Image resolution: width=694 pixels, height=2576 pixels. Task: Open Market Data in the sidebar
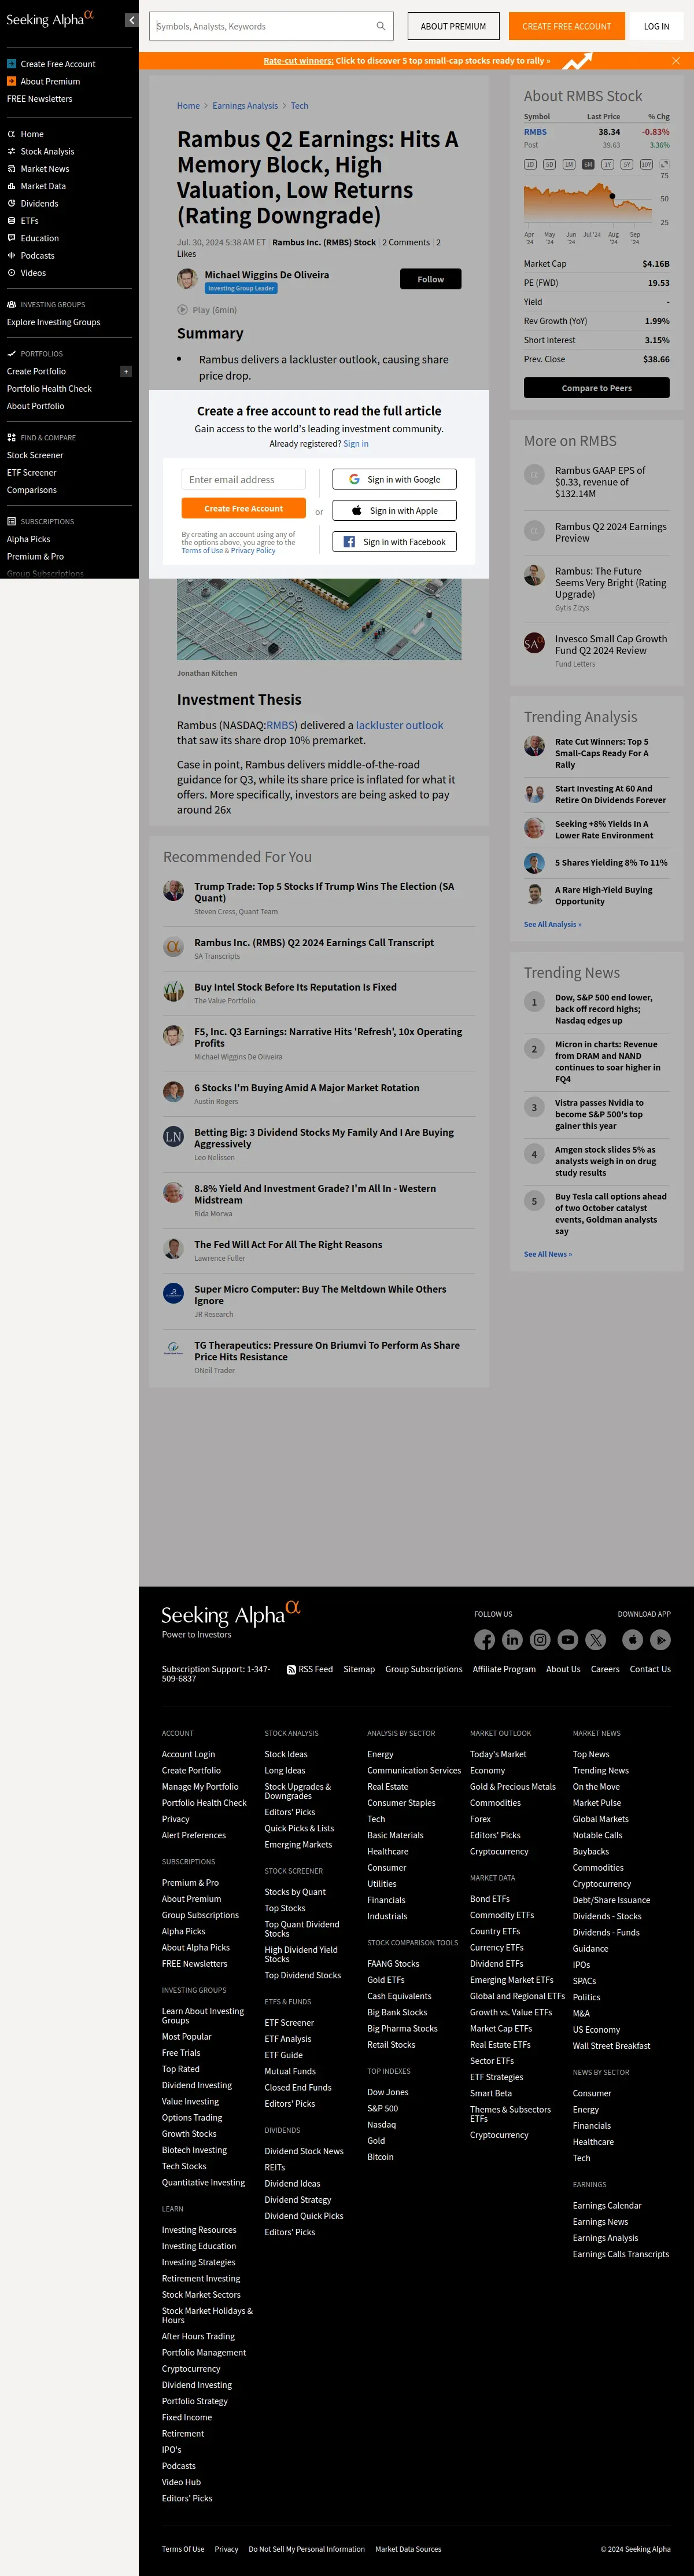43,186
